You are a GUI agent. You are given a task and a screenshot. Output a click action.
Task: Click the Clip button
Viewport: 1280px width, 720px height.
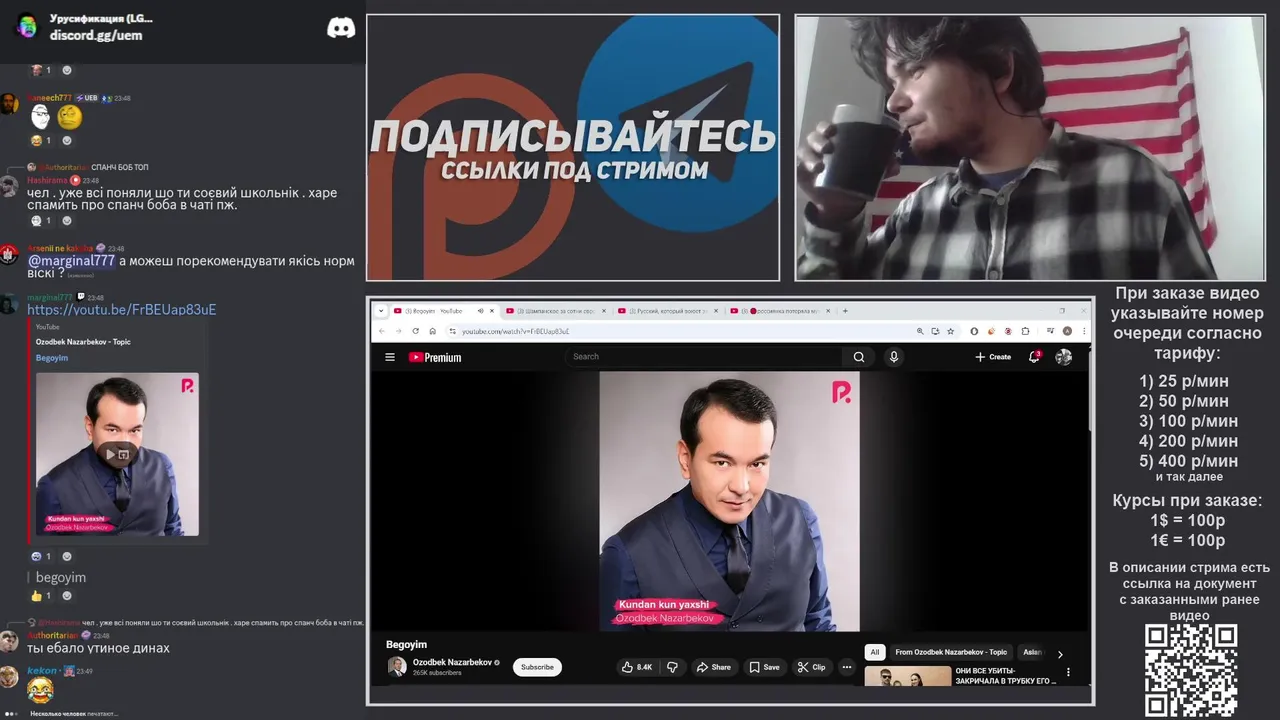click(x=811, y=667)
